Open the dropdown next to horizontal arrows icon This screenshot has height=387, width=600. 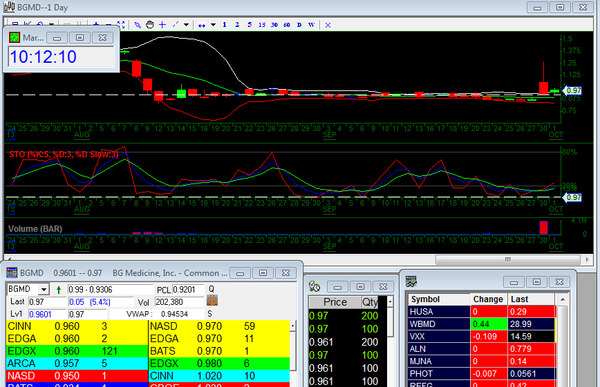213,25
